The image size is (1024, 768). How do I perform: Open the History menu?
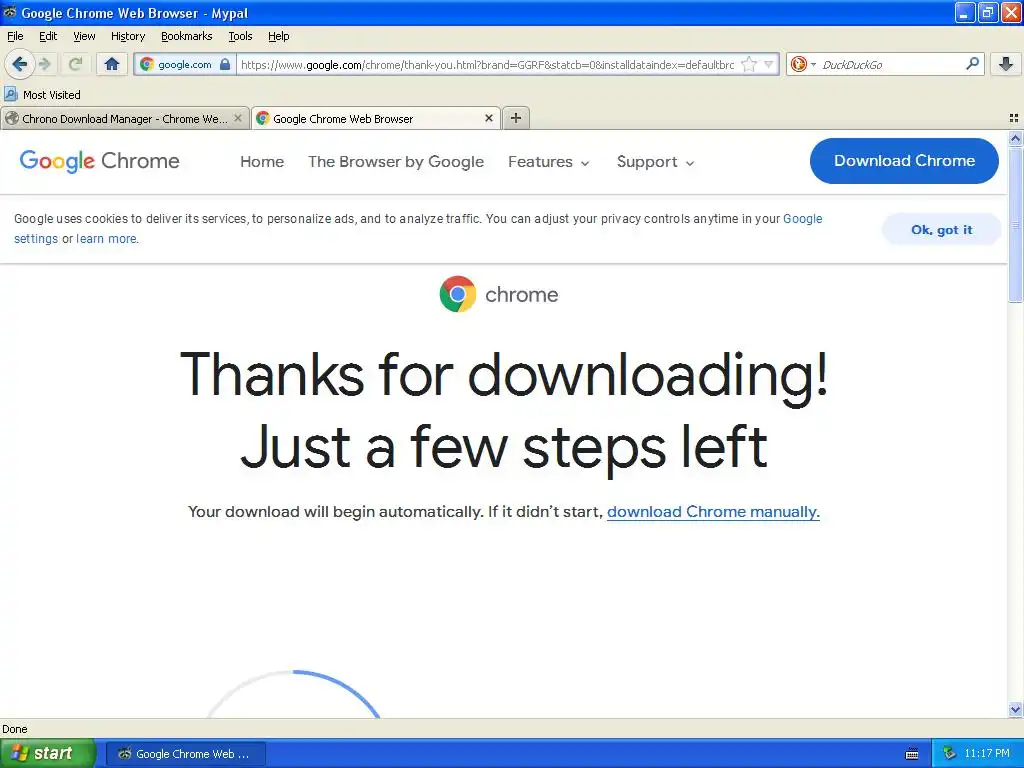click(127, 36)
